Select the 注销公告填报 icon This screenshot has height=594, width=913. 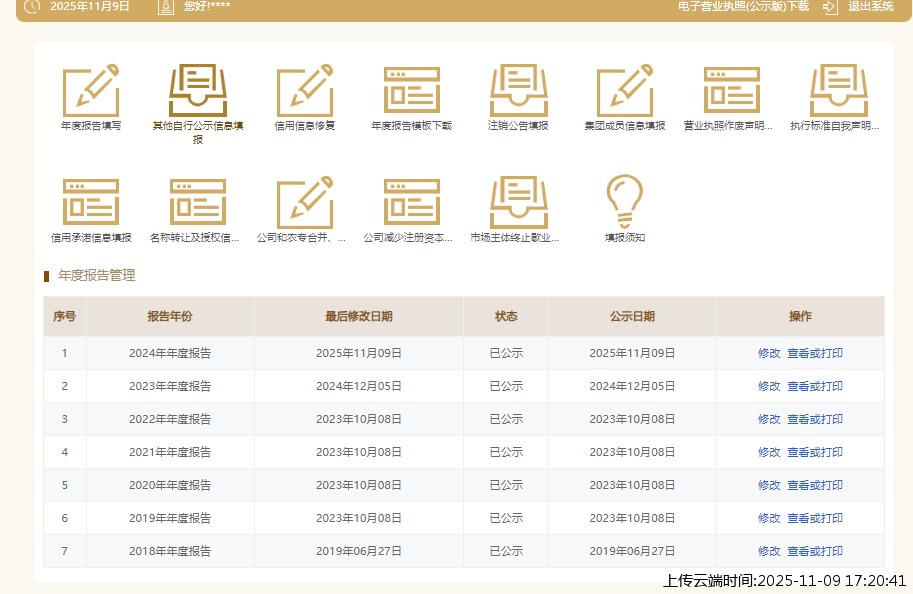[x=518, y=90]
